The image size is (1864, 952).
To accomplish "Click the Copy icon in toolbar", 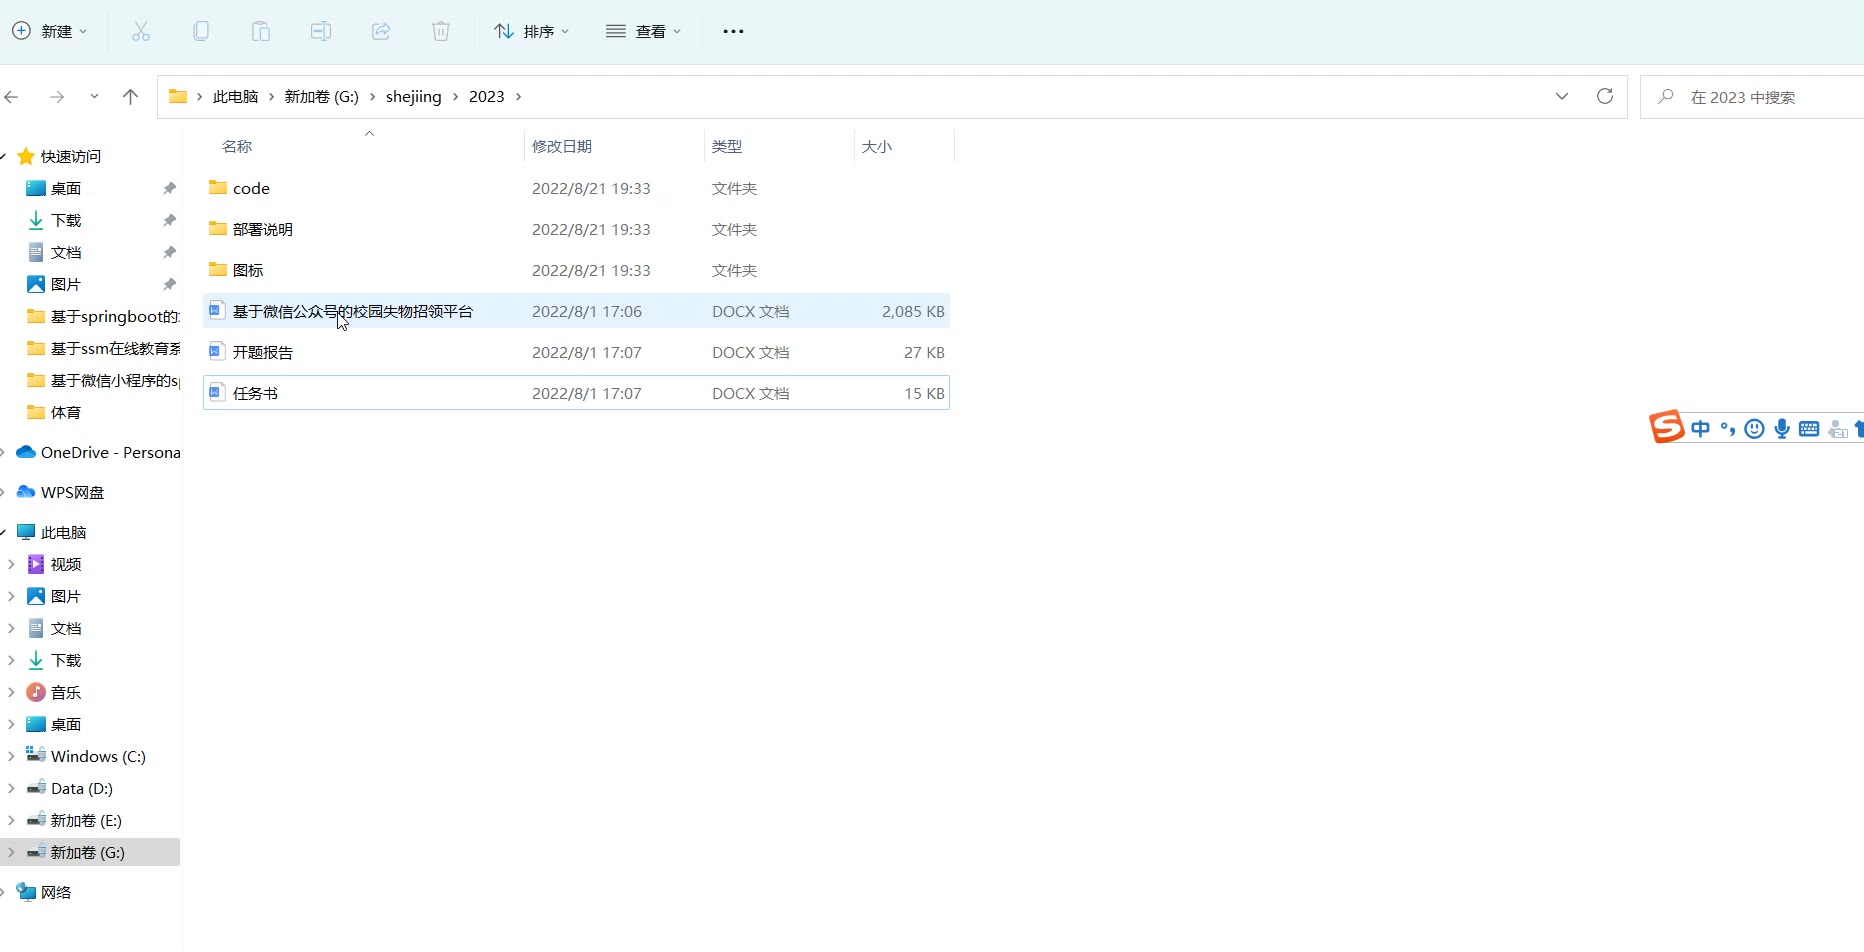I will (201, 32).
